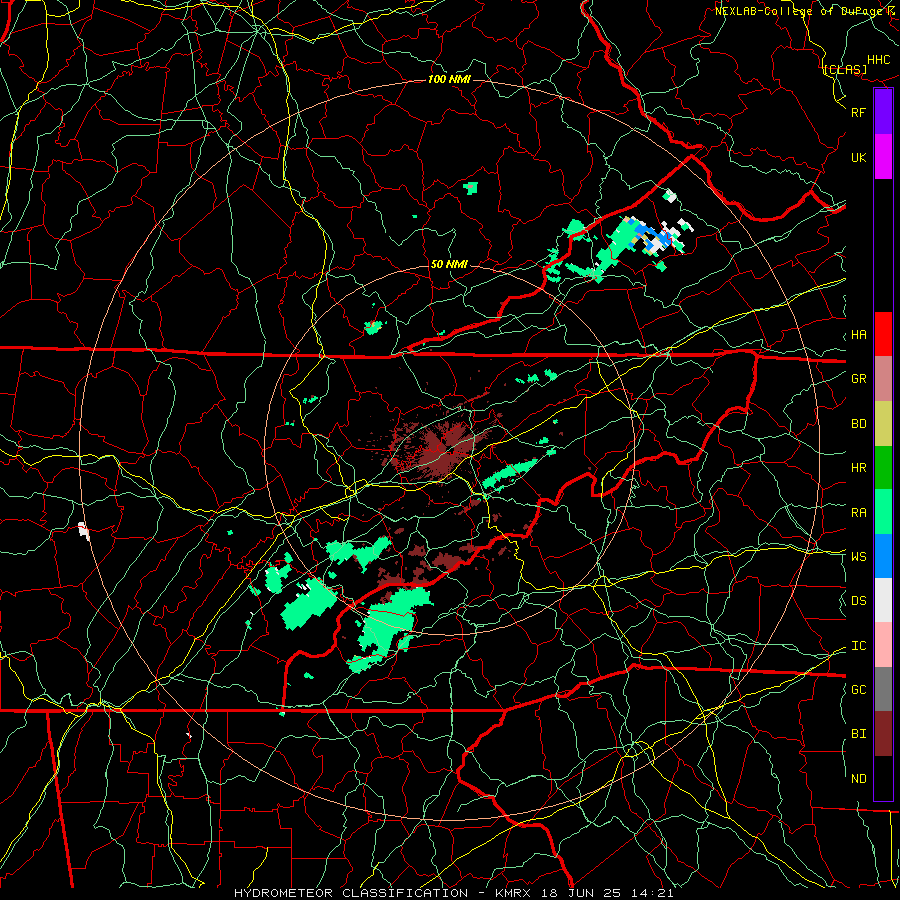Select the red HA legend swatch

(883, 334)
